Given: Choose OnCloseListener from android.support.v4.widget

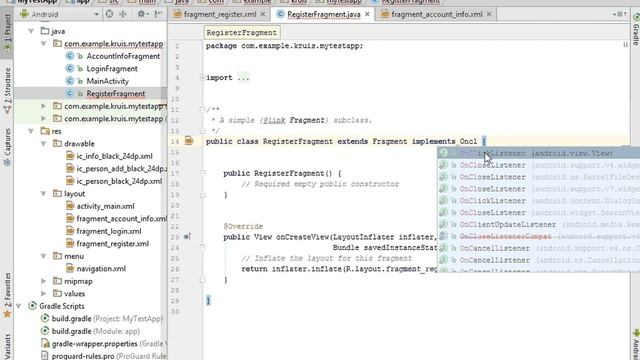Looking at the screenshot, I should coord(539,165).
